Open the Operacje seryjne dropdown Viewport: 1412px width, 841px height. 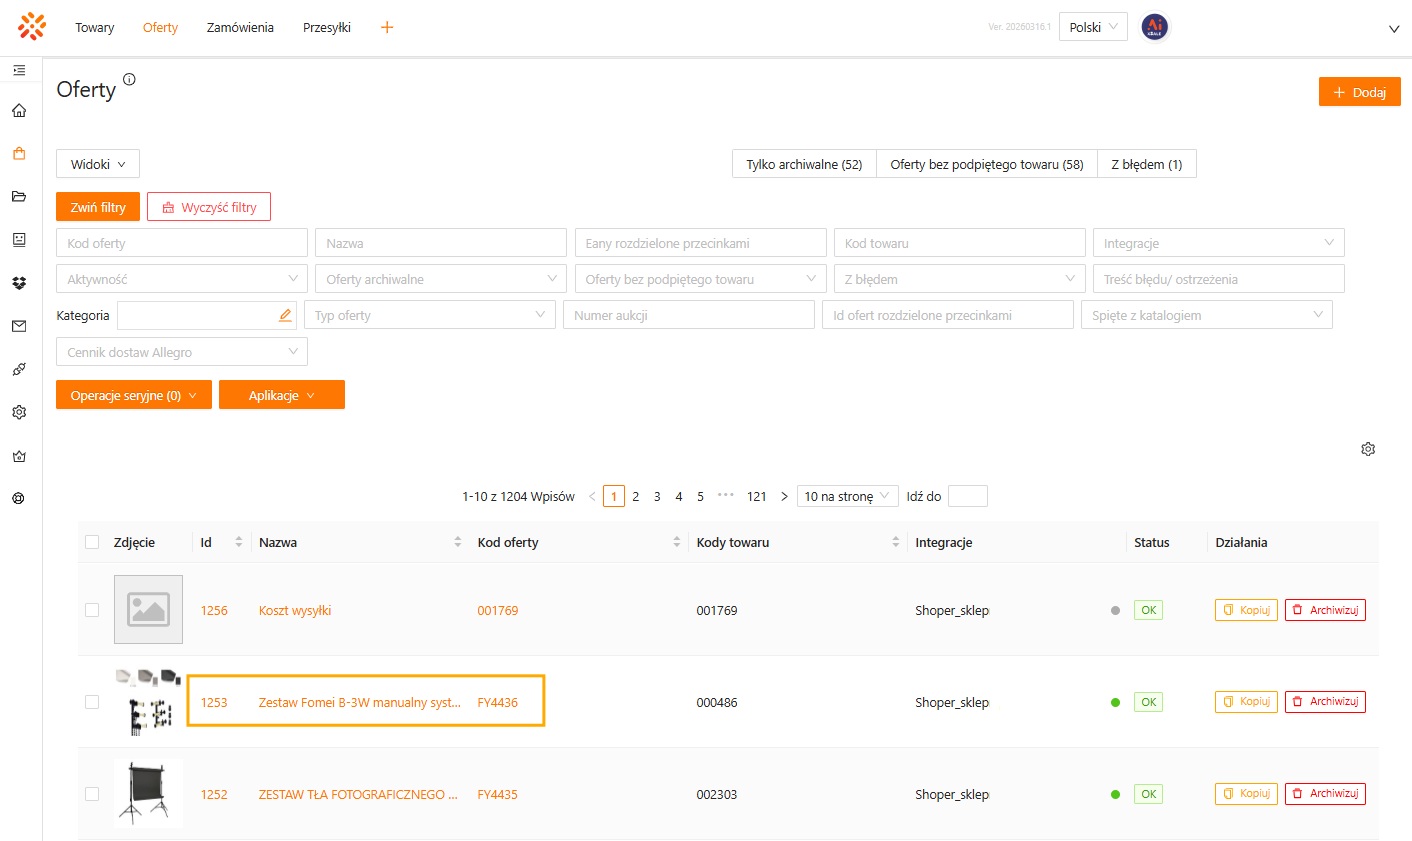(x=133, y=395)
